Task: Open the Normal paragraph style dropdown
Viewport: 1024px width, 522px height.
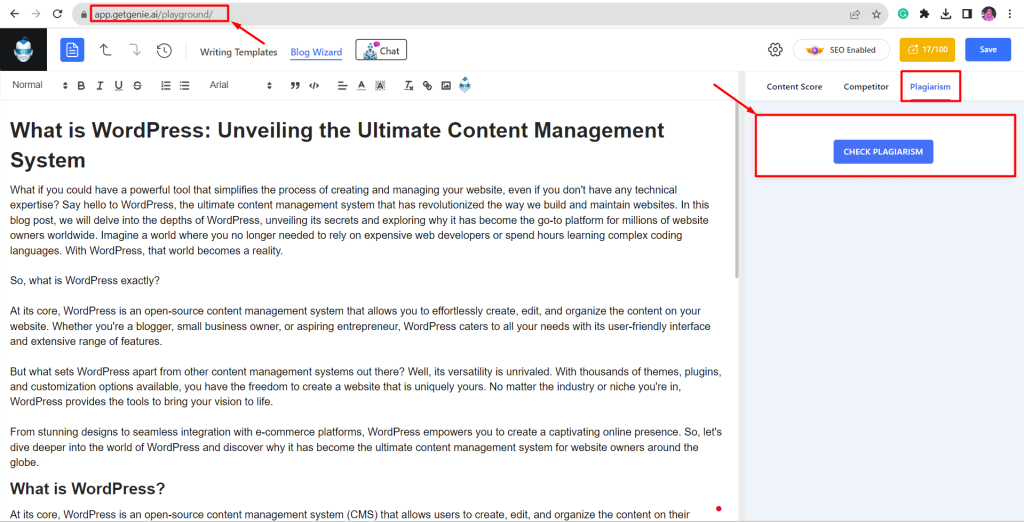Action: tap(40, 85)
